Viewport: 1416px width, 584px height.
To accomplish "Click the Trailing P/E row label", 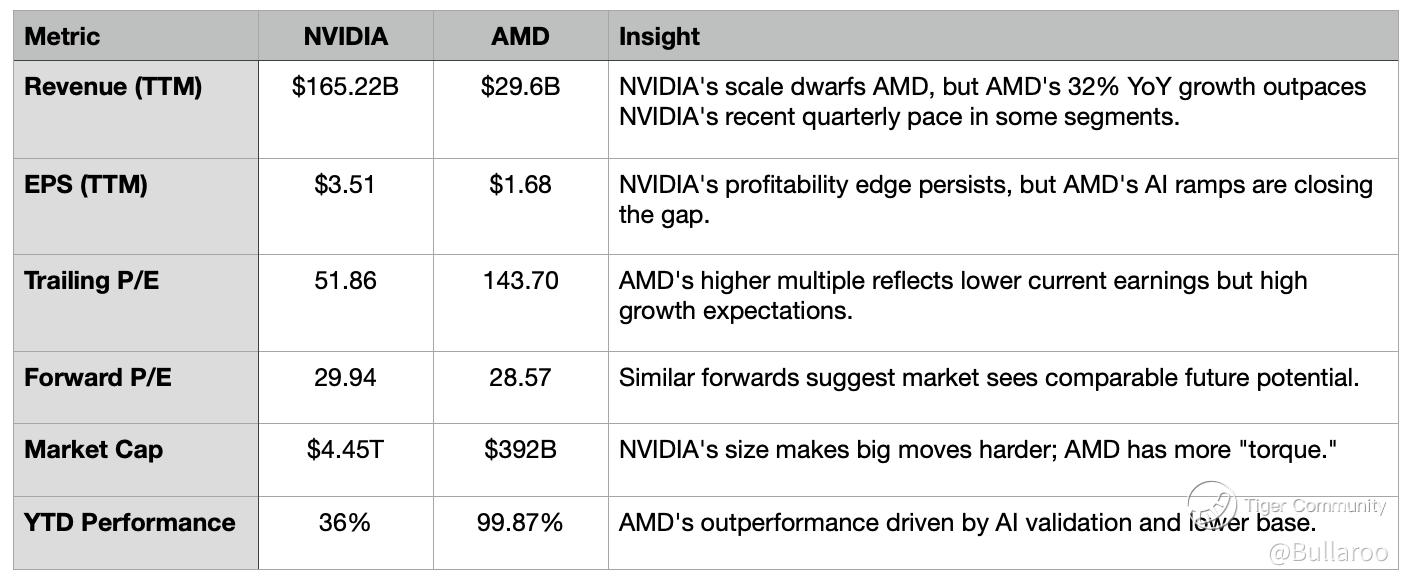I will 92,281.
